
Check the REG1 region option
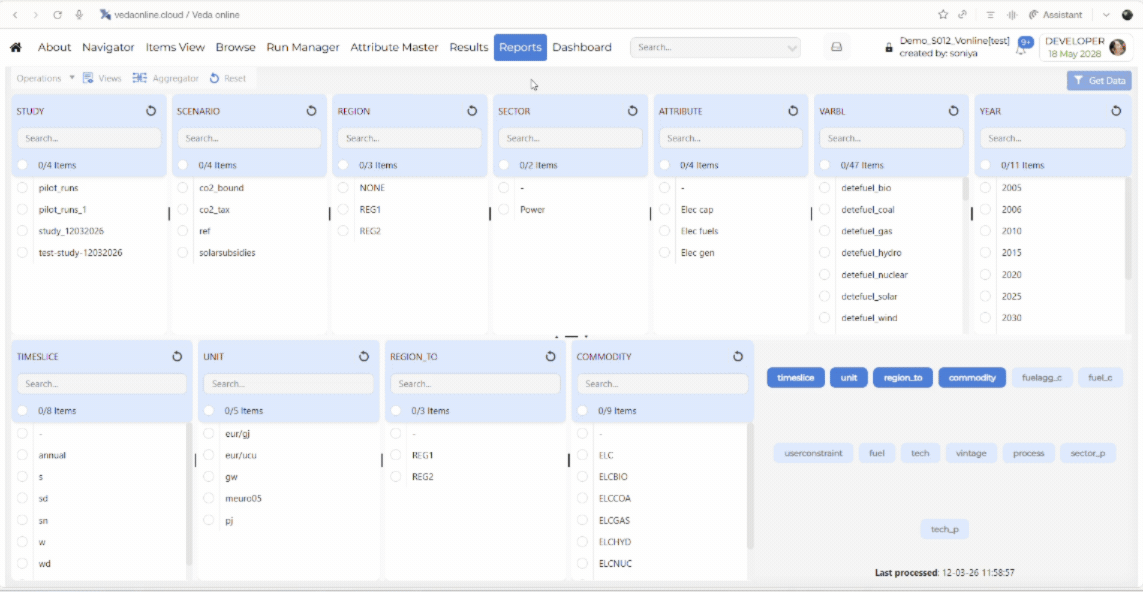(x=343, y=209)
